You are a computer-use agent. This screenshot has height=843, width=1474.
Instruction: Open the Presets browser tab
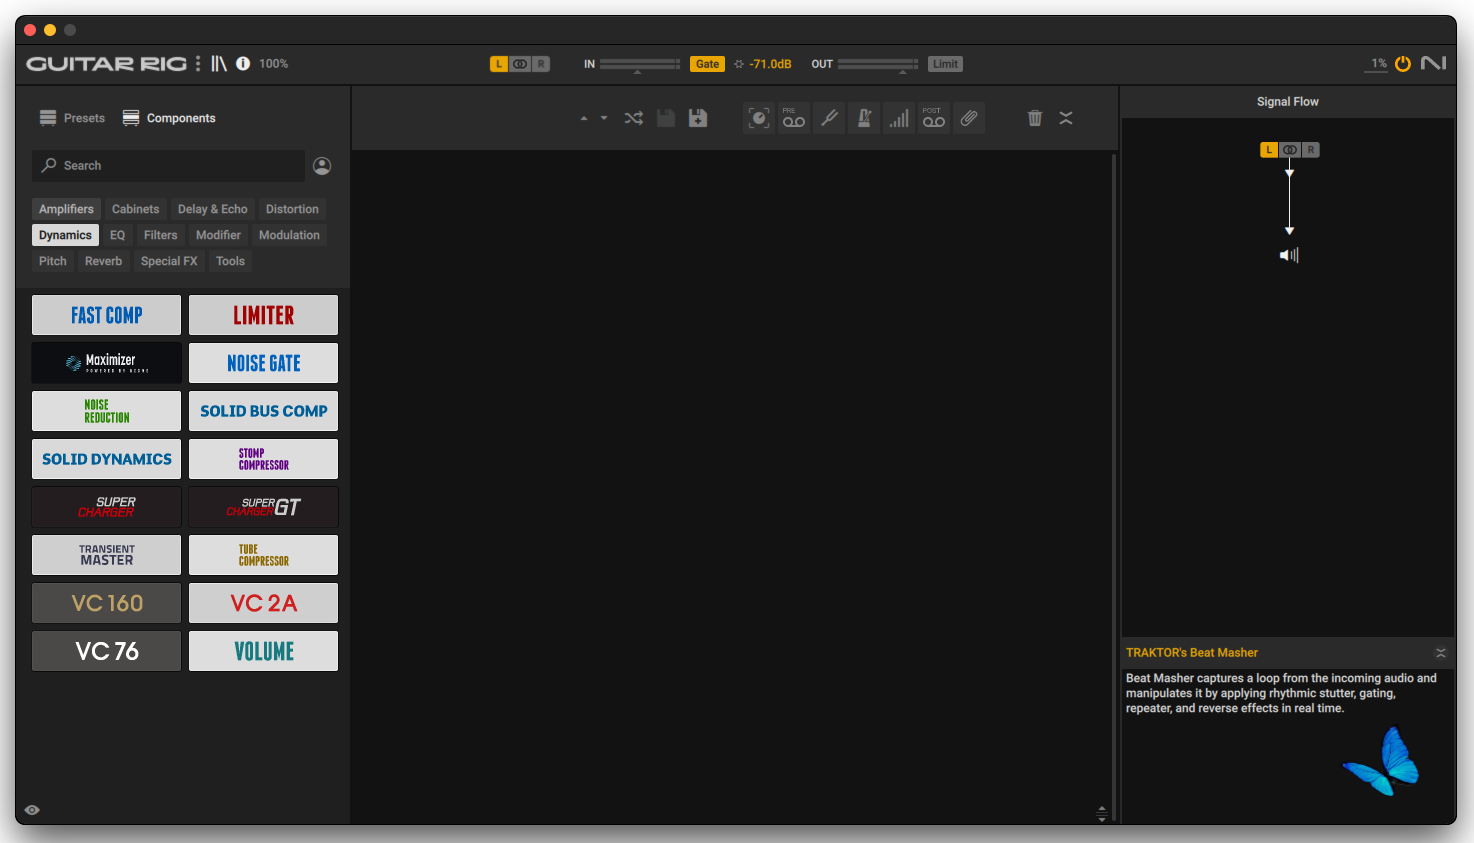coord(72,118)
